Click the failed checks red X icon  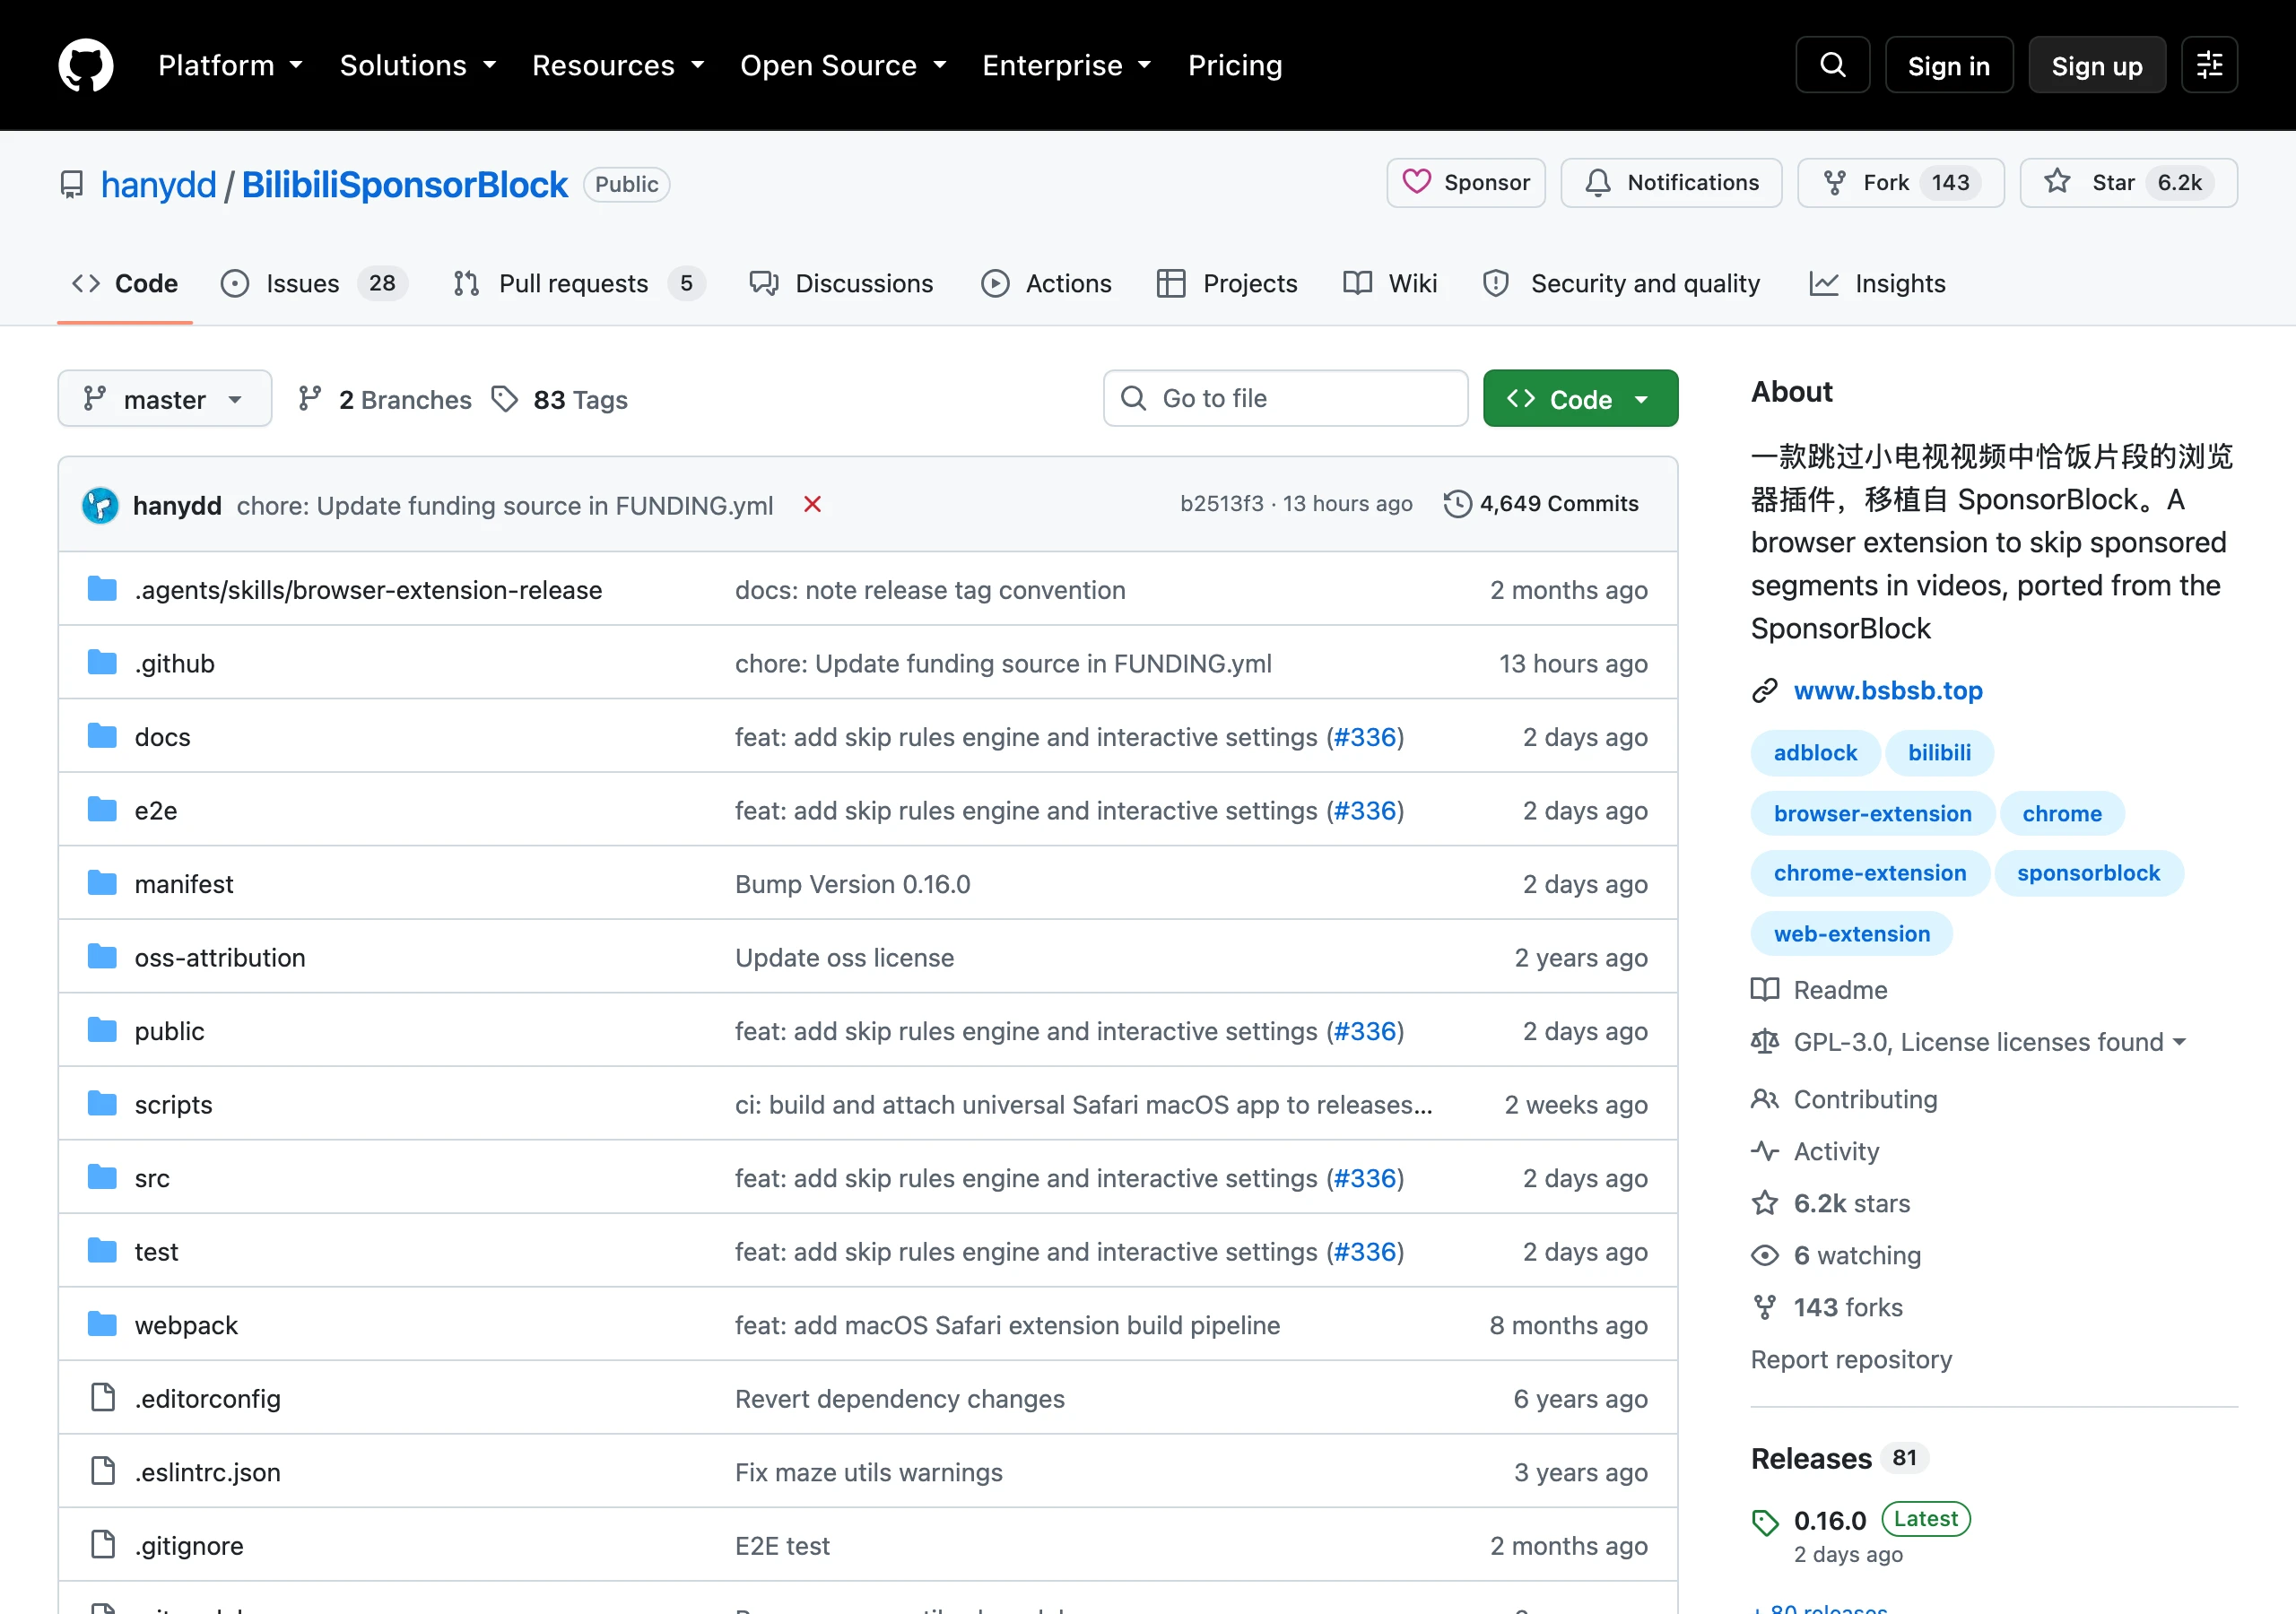point(812,505)
